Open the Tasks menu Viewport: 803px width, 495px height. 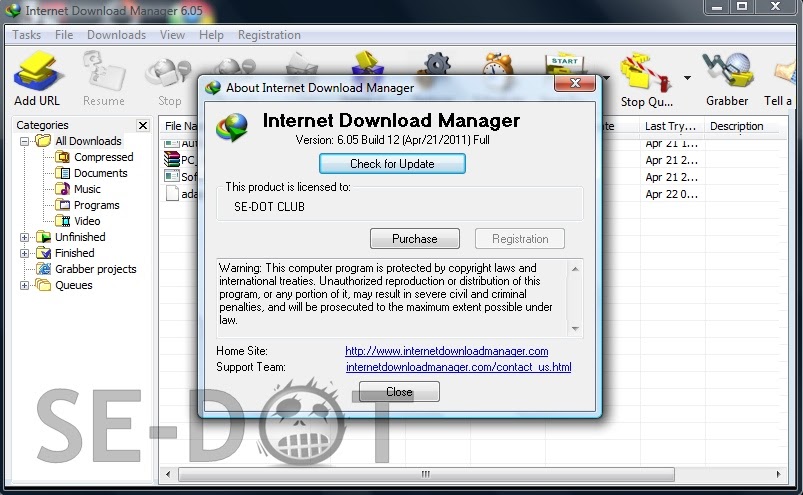click(x=27, y=35)
